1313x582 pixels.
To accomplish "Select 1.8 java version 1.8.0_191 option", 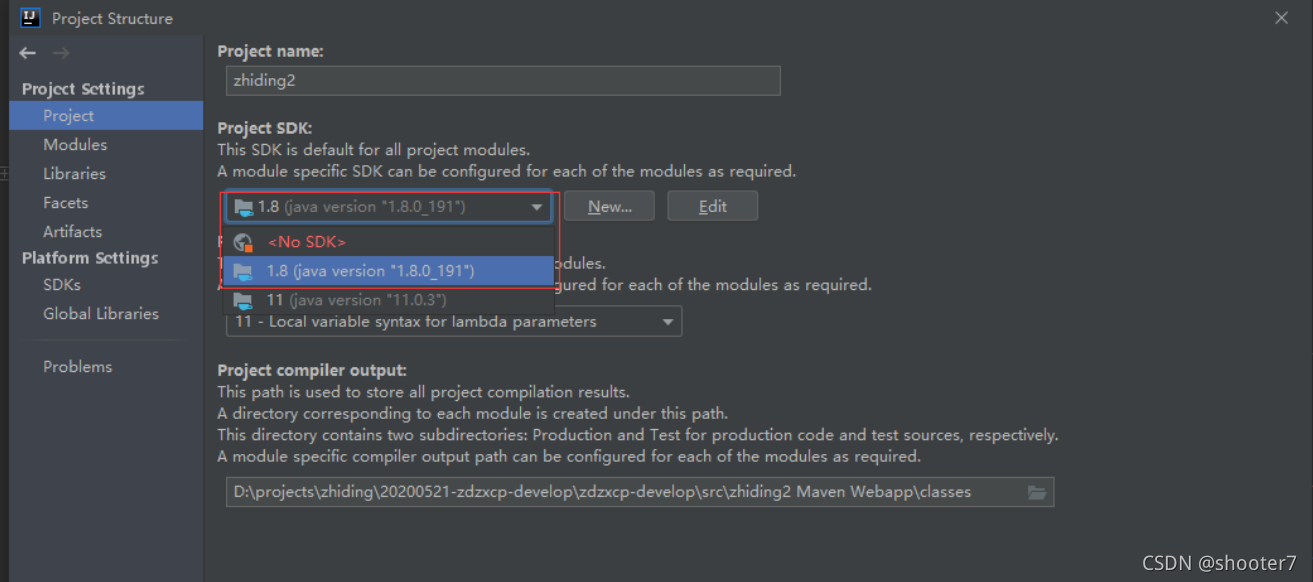I will 388,271.
